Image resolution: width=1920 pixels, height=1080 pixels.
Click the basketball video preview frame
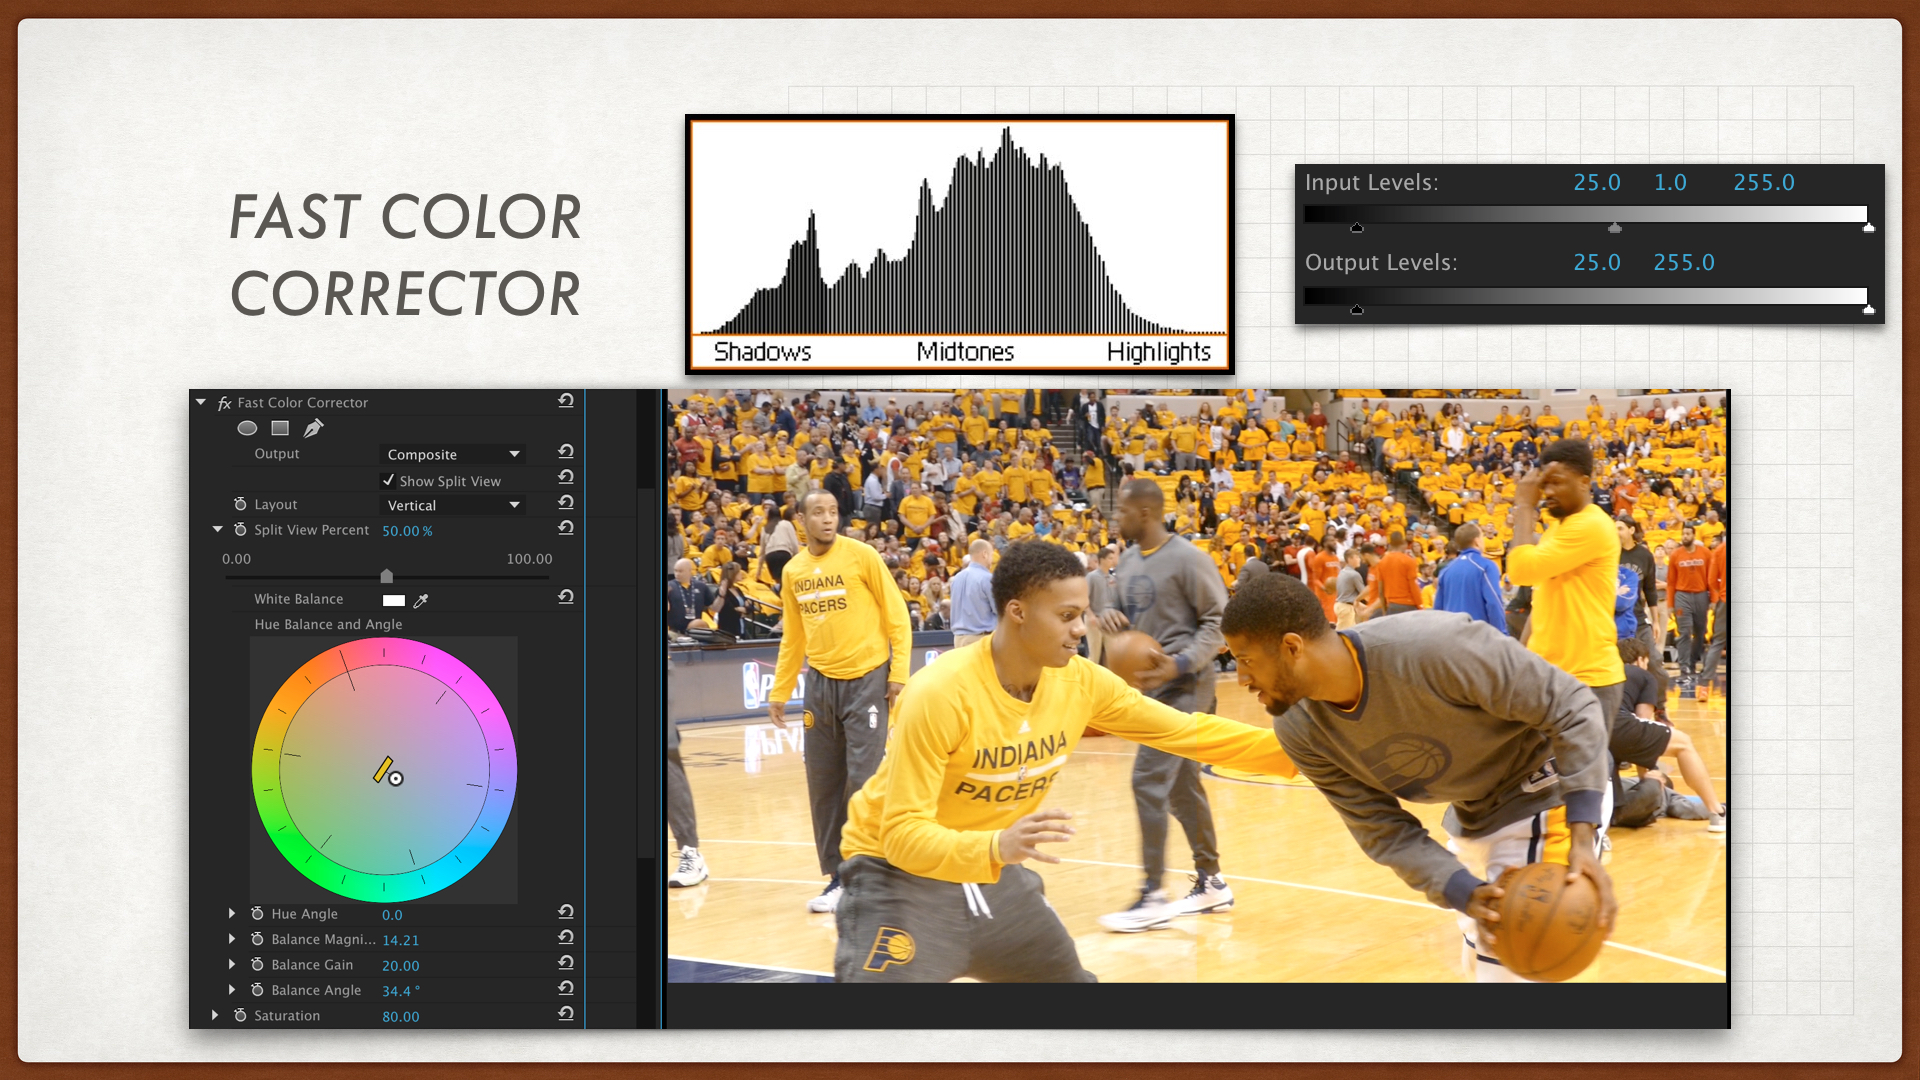coord(1197,686)
